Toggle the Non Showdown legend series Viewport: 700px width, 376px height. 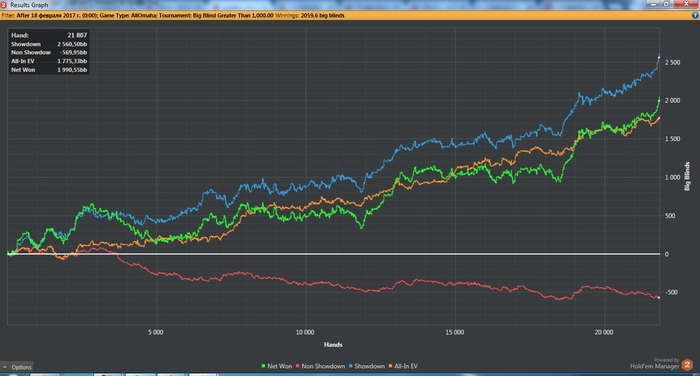point(320,366)
